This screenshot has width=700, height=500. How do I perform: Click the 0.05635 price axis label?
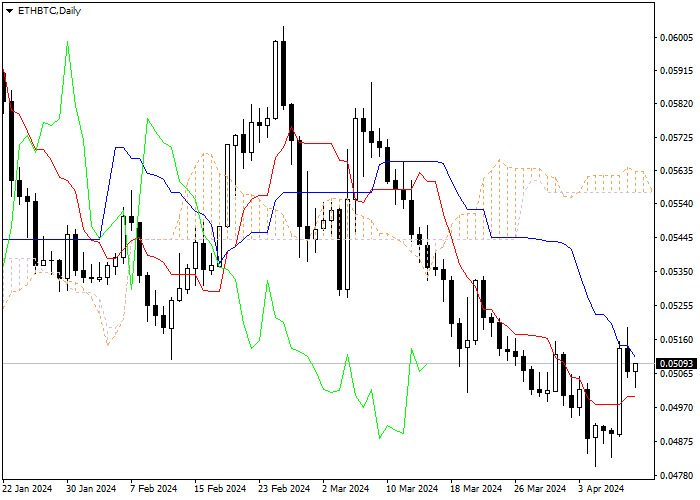point(677,171)
